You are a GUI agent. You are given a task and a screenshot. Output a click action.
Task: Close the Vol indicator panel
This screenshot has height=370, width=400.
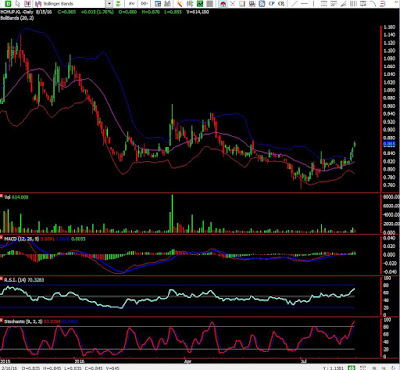click(2, 197)
